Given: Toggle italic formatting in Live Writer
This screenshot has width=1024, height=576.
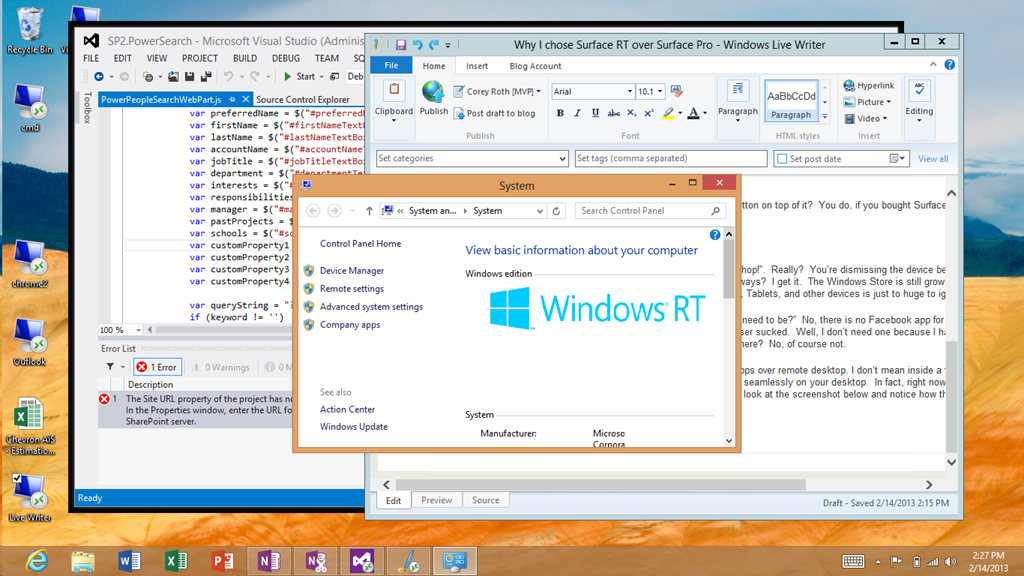Looking at the screenshot, I should pos(577,113).
